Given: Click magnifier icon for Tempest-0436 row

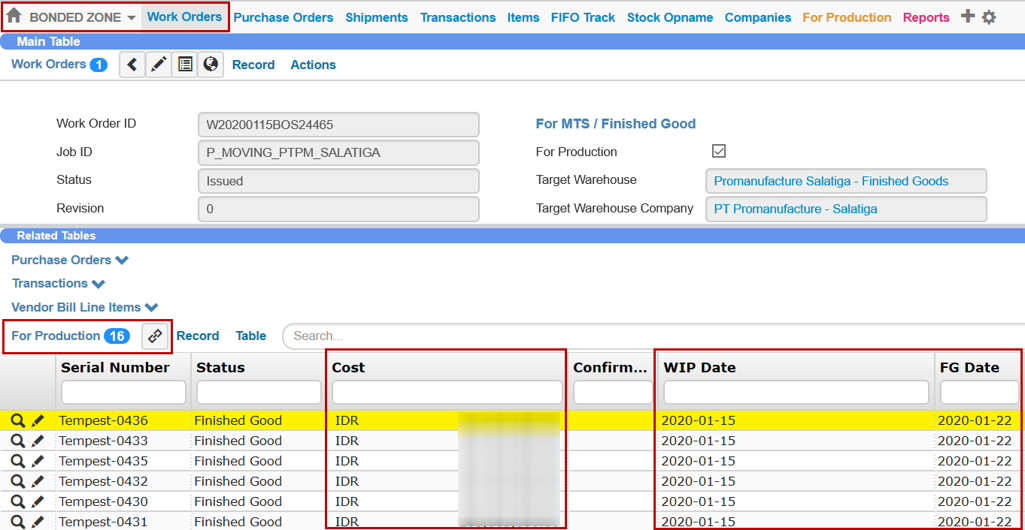Looking at the screenshot, I should point(18,421).
